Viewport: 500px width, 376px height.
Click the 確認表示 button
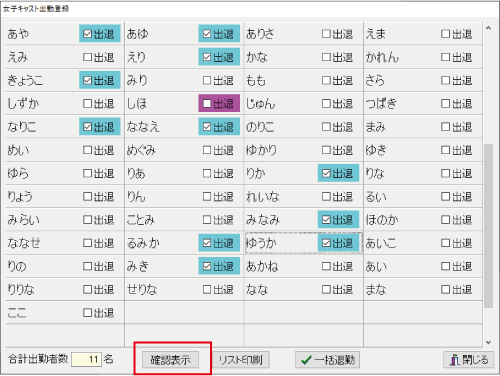(x=170, y=360)
